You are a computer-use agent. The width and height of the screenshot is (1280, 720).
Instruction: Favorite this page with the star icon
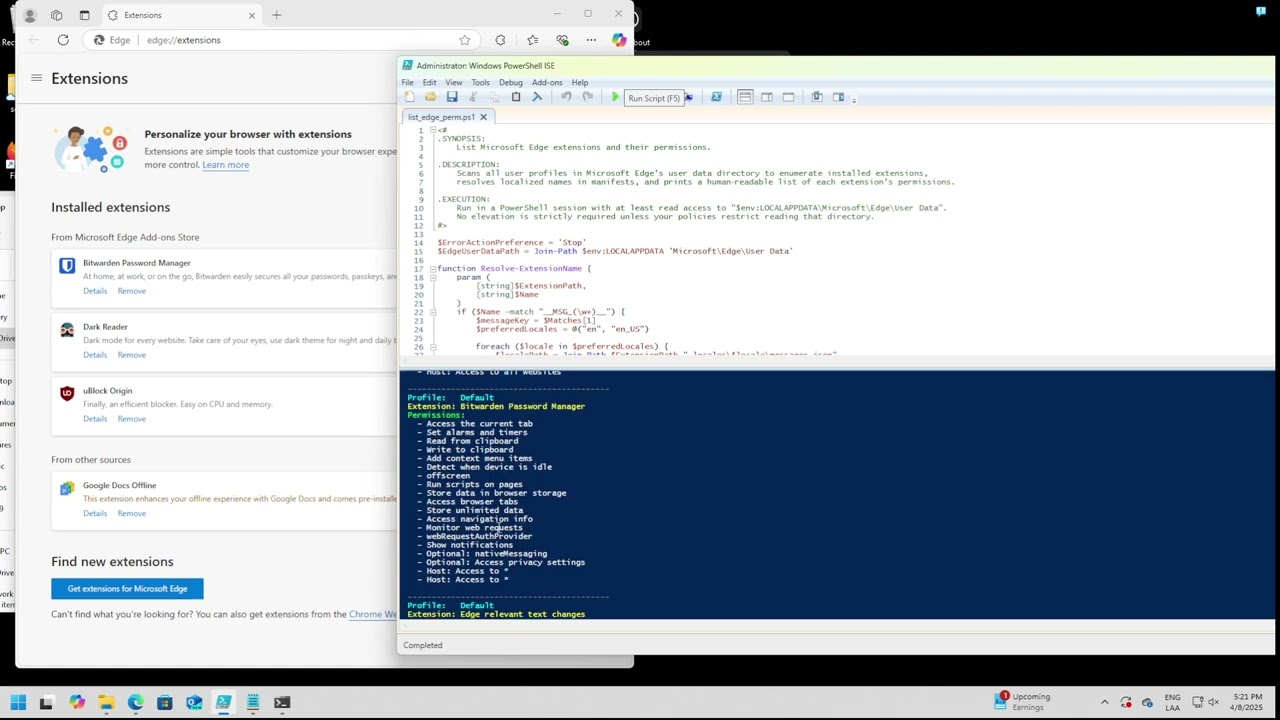point(464,40)
